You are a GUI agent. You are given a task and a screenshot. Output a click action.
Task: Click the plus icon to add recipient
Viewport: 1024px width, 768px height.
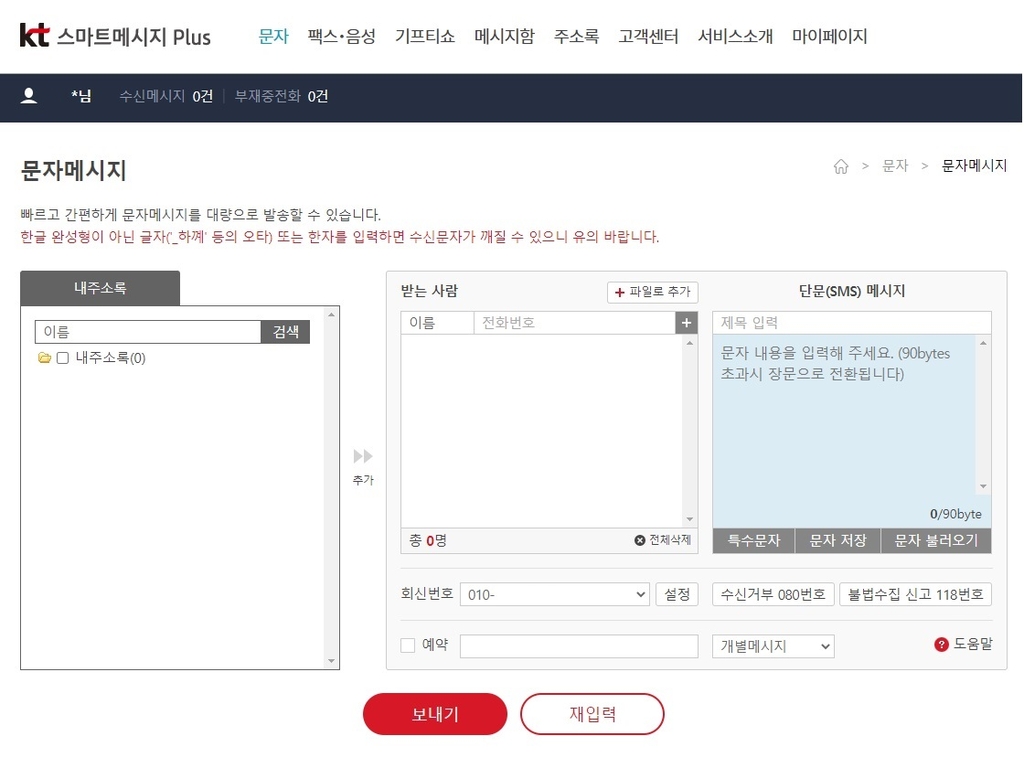[x=685, y=323]
